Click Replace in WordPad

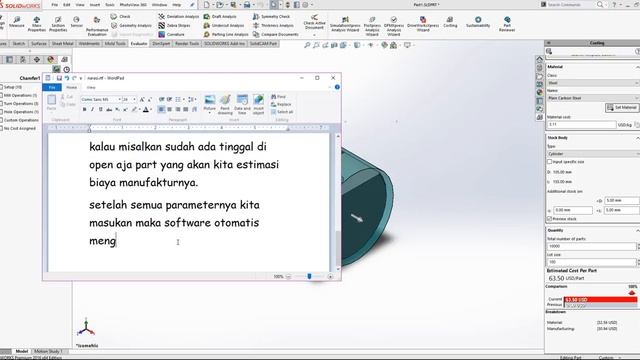pyautogui.click(x=281, y=104)
